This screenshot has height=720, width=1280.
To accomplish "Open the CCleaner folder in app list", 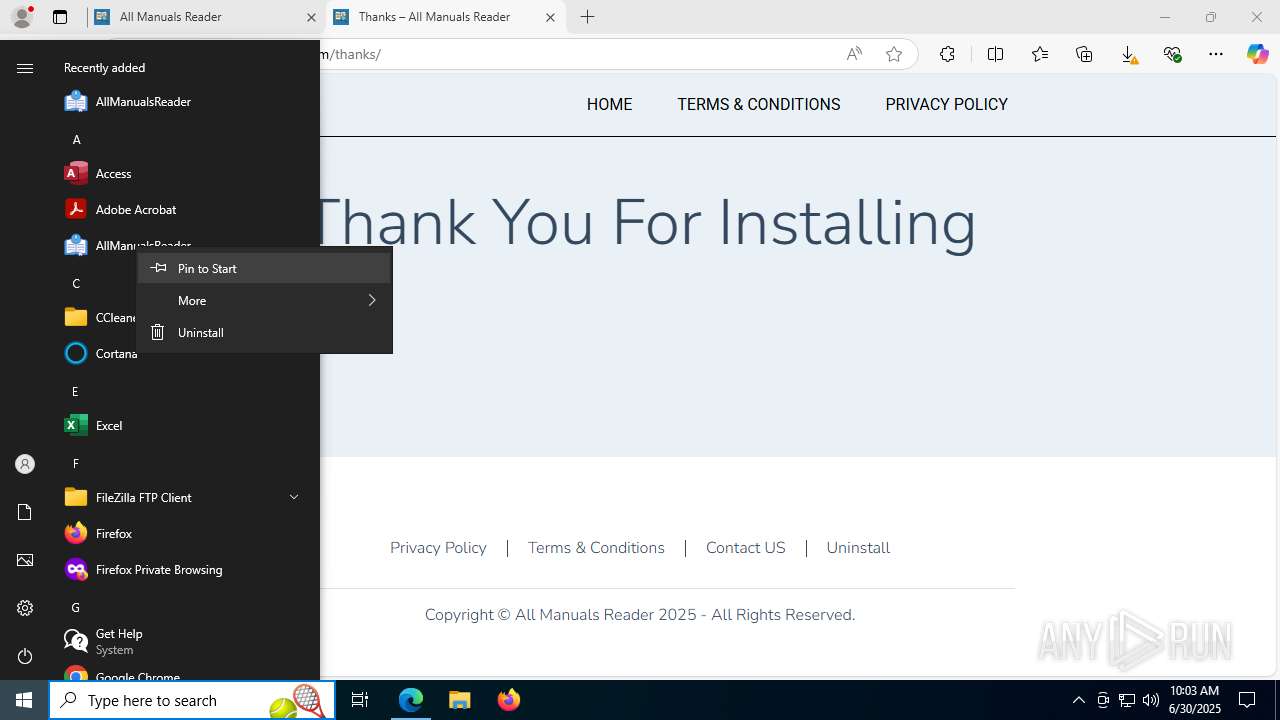I will coord(96,318).
